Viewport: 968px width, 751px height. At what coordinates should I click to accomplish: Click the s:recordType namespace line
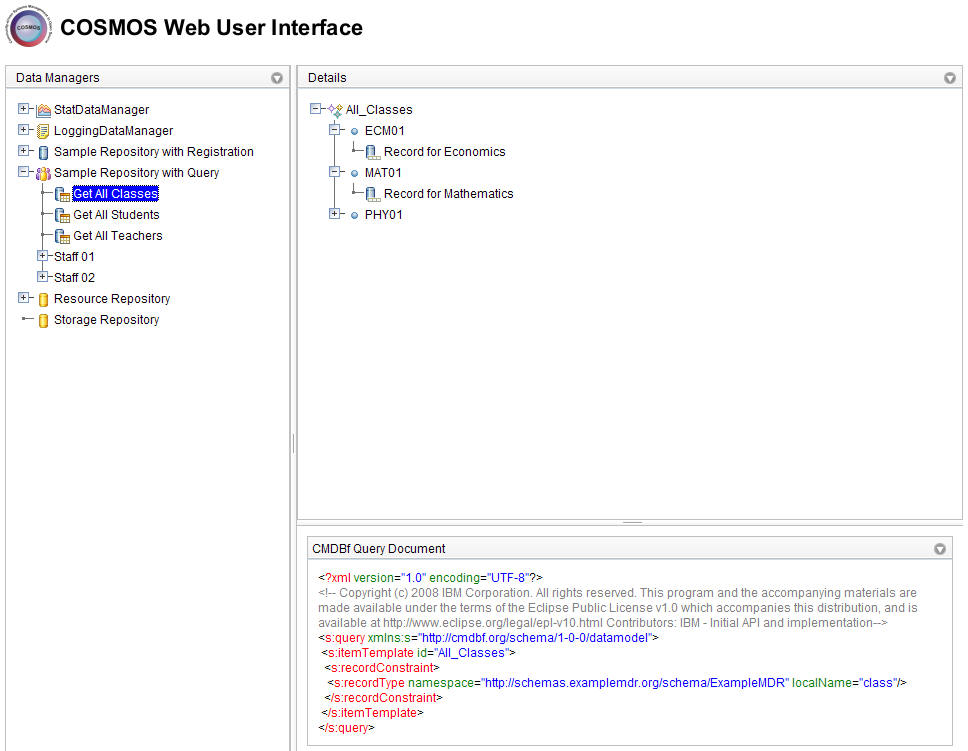click(617, 683)
